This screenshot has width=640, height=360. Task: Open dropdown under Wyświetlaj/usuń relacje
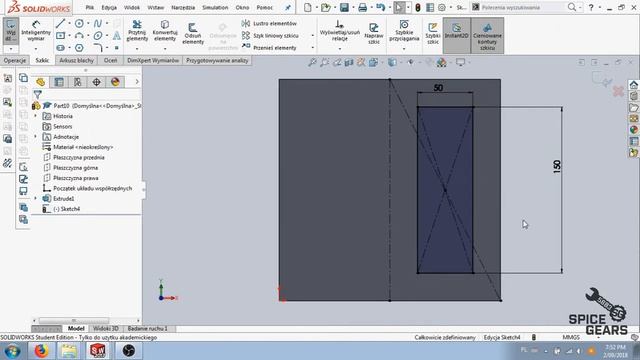[340, 49]
